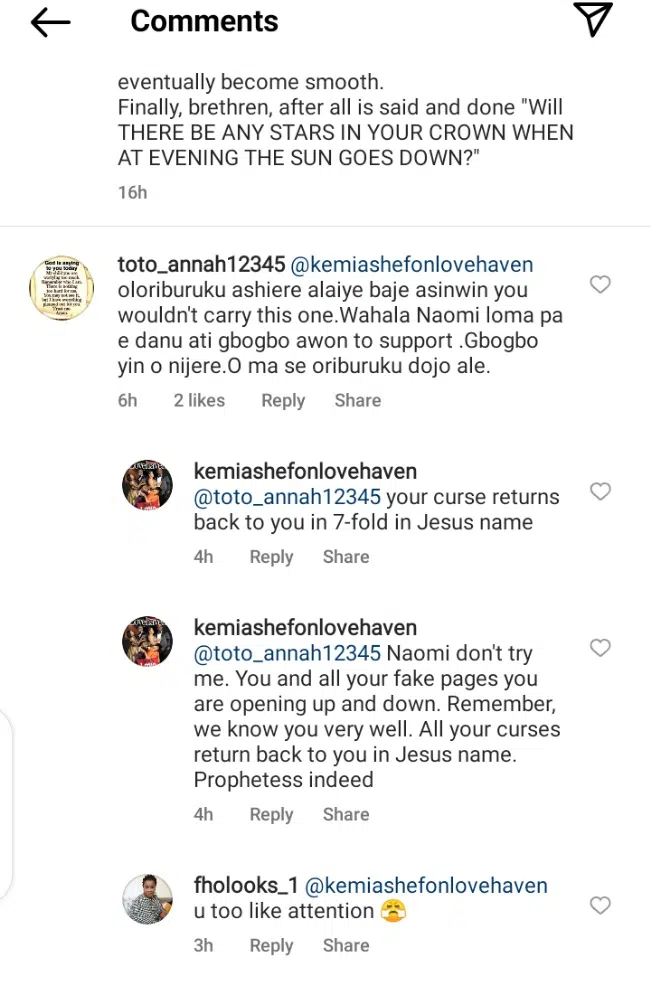651x987 pixels.
Task: Like toto_annah12345's comment with the heart
Action: coord(600,285)
